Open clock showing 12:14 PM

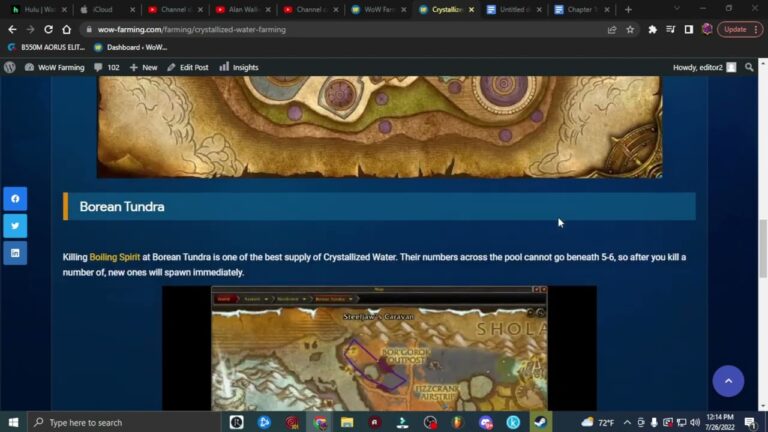720,422
